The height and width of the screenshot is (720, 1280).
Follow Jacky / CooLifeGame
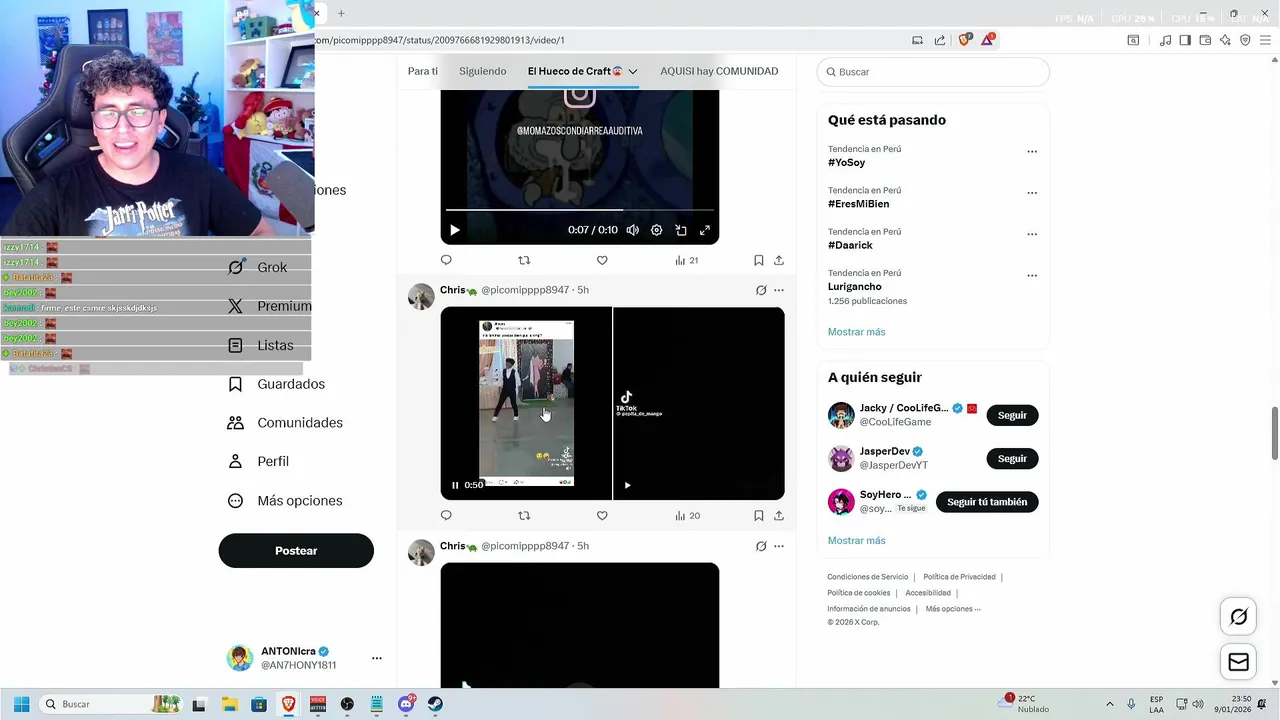pyautogui.click(x=1012, y=415)
